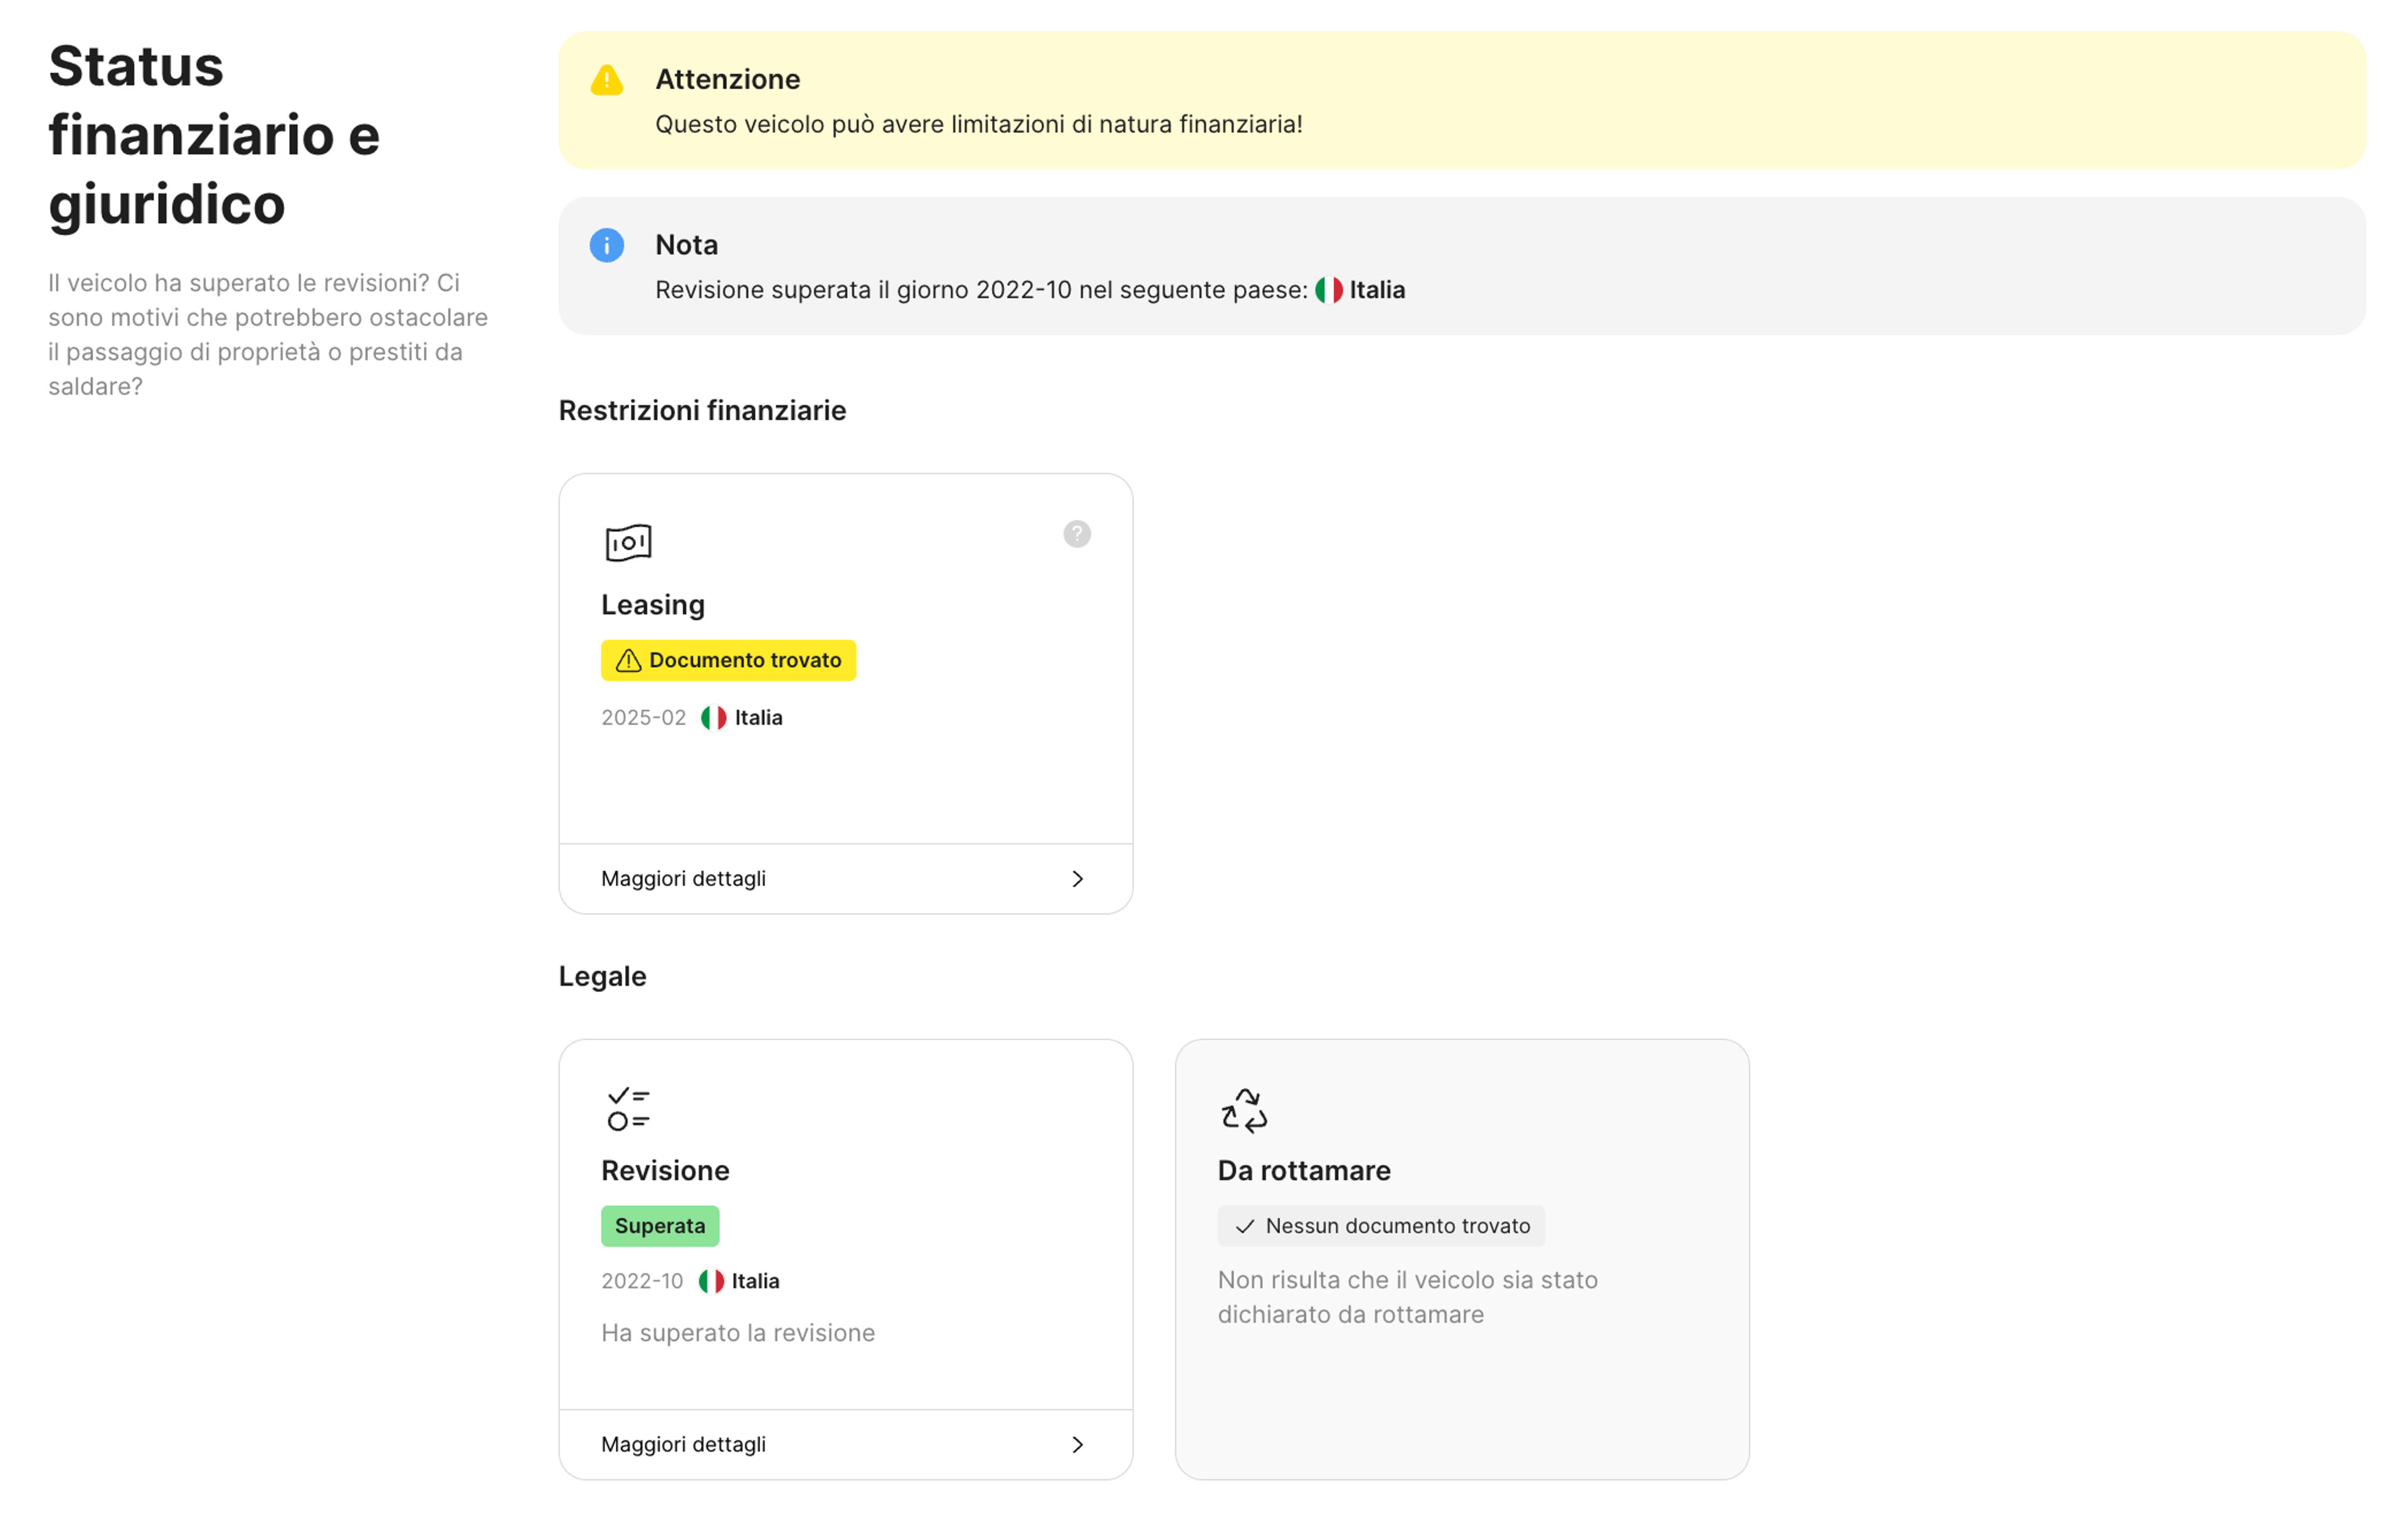
Task: Click the Da rottamare card title
Action: click(x=1303, y=1170)
